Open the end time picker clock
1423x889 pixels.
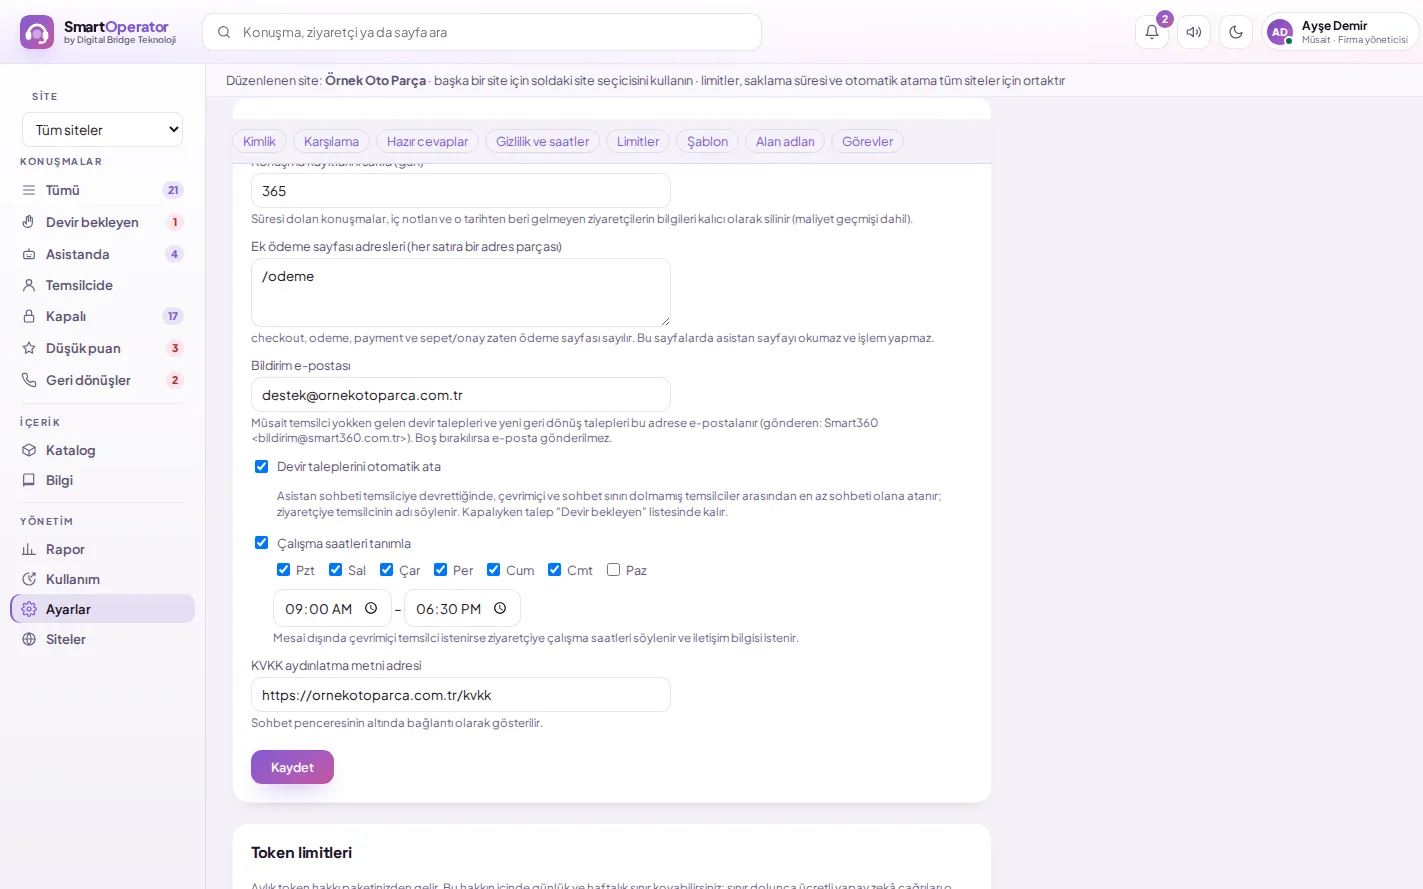(500, 608)
